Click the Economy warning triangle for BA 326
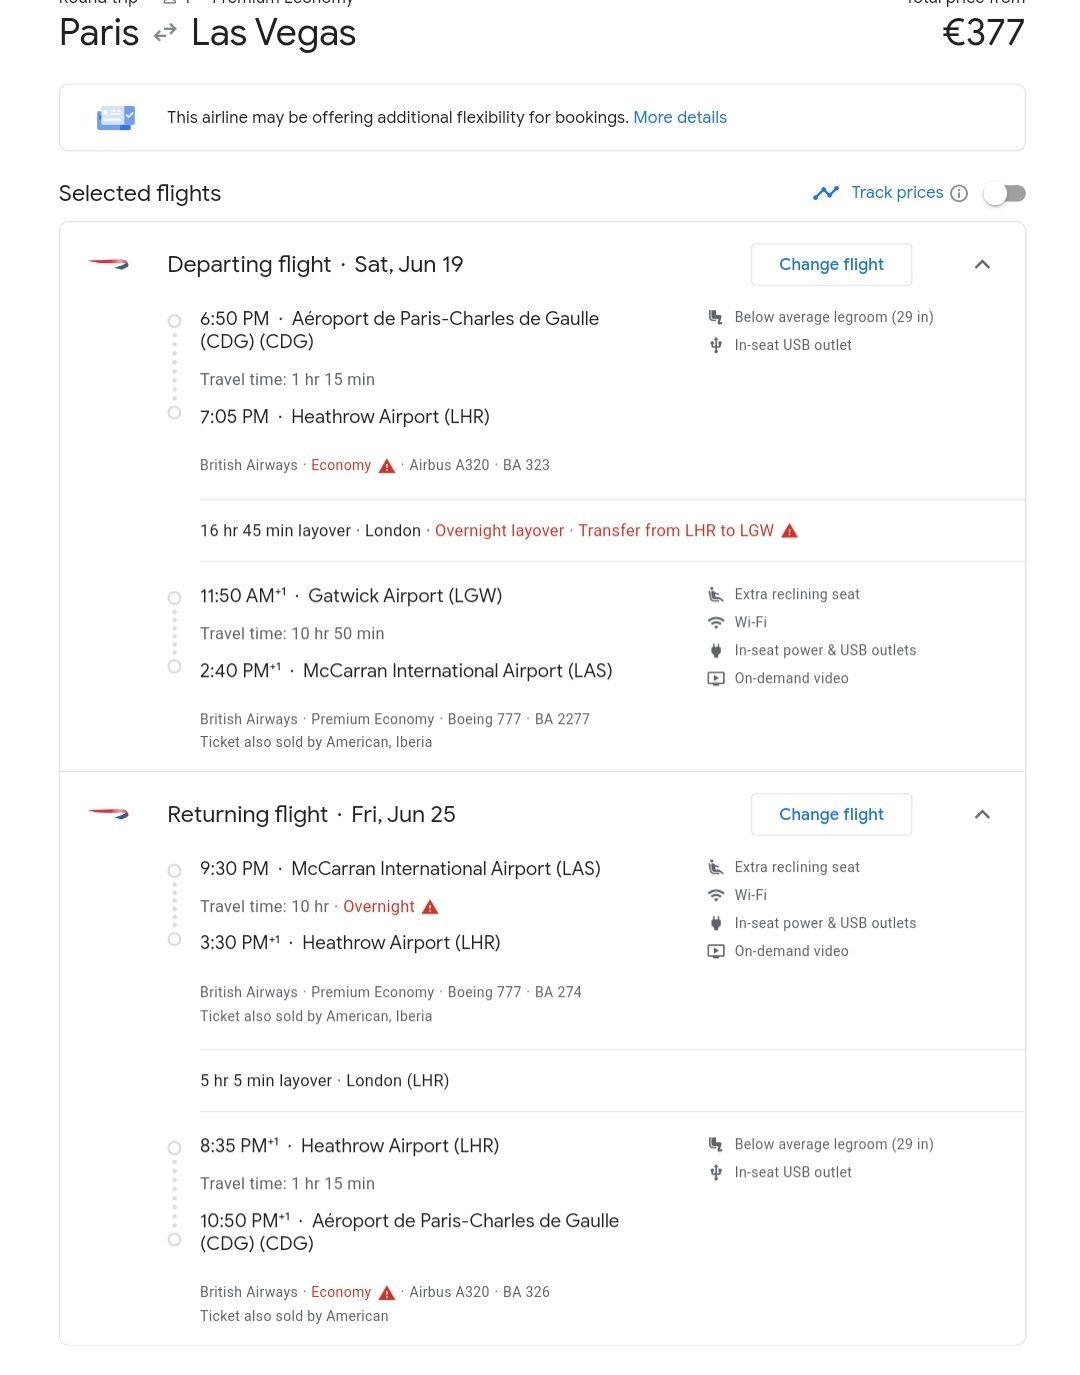1080x1375 pixels. tap(387, 1292)
